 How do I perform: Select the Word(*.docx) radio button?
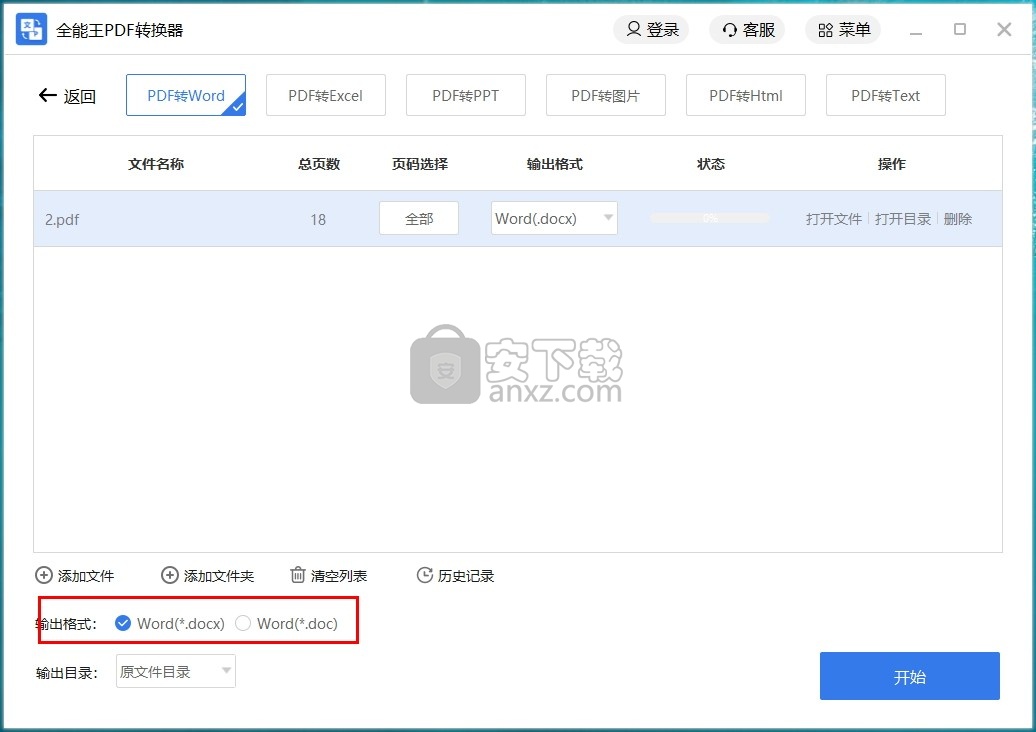point(123,623)
